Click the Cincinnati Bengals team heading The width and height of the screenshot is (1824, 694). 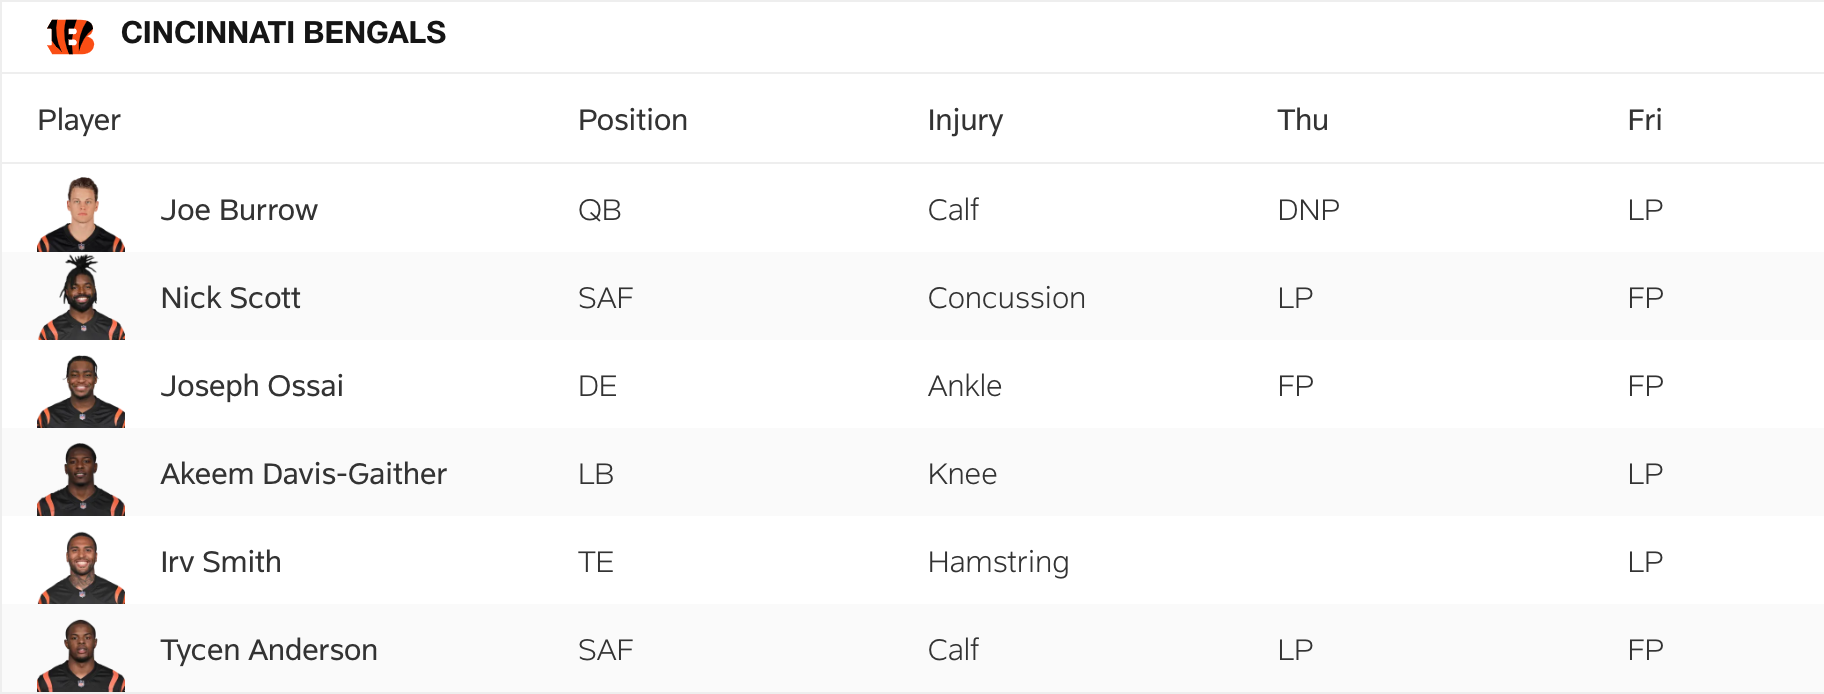click(283, 33)
